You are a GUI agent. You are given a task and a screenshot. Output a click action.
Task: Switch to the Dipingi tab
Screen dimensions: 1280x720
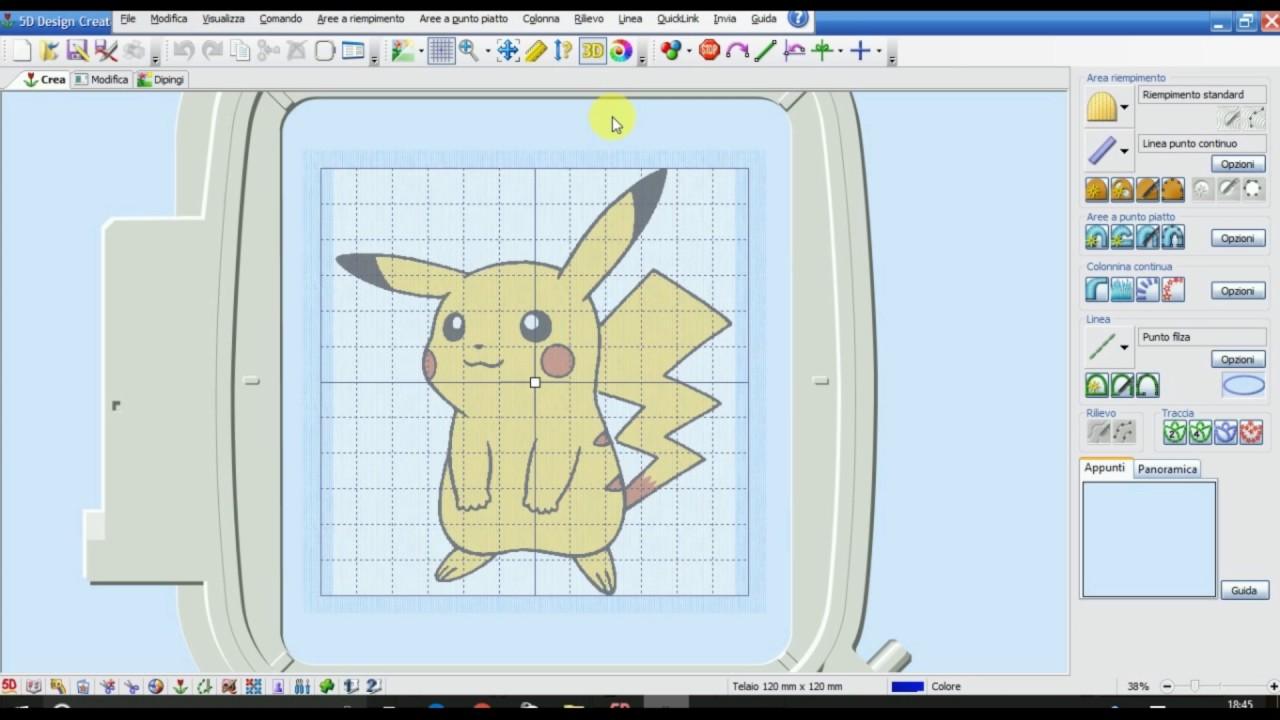point(161,79)
